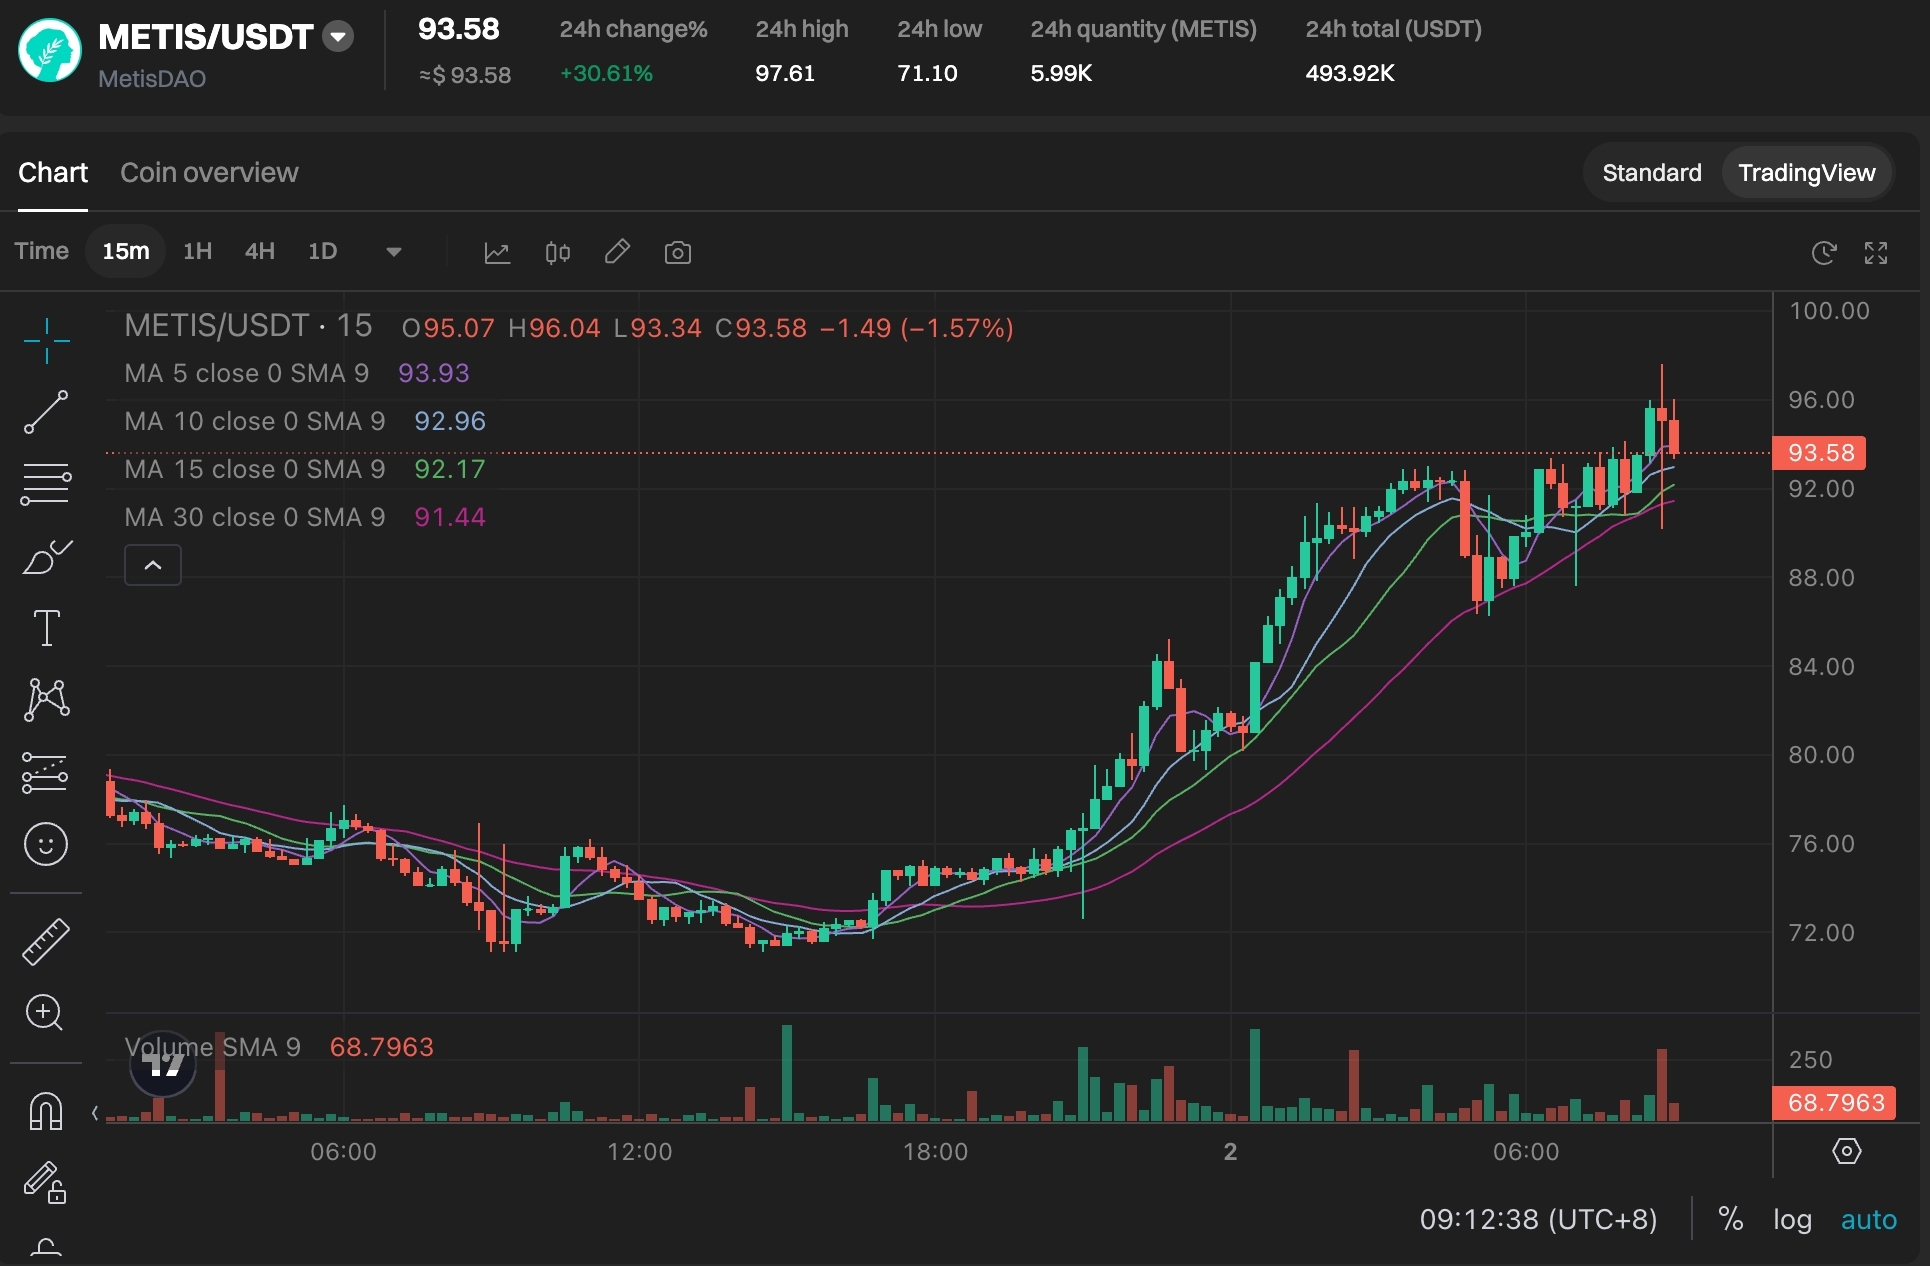Click the MA 30 close indicator legend
Image resolution: width=1930 pixels, height=1266 pixels.
305,517
